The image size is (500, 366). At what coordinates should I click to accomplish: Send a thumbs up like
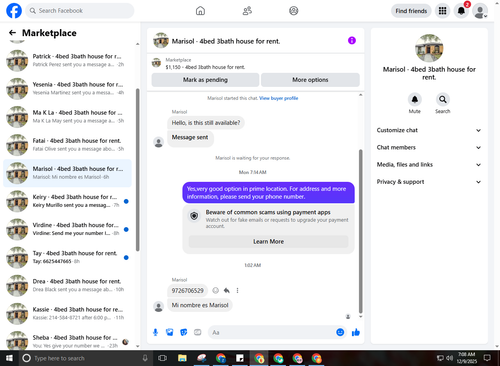tap(356, 332)
